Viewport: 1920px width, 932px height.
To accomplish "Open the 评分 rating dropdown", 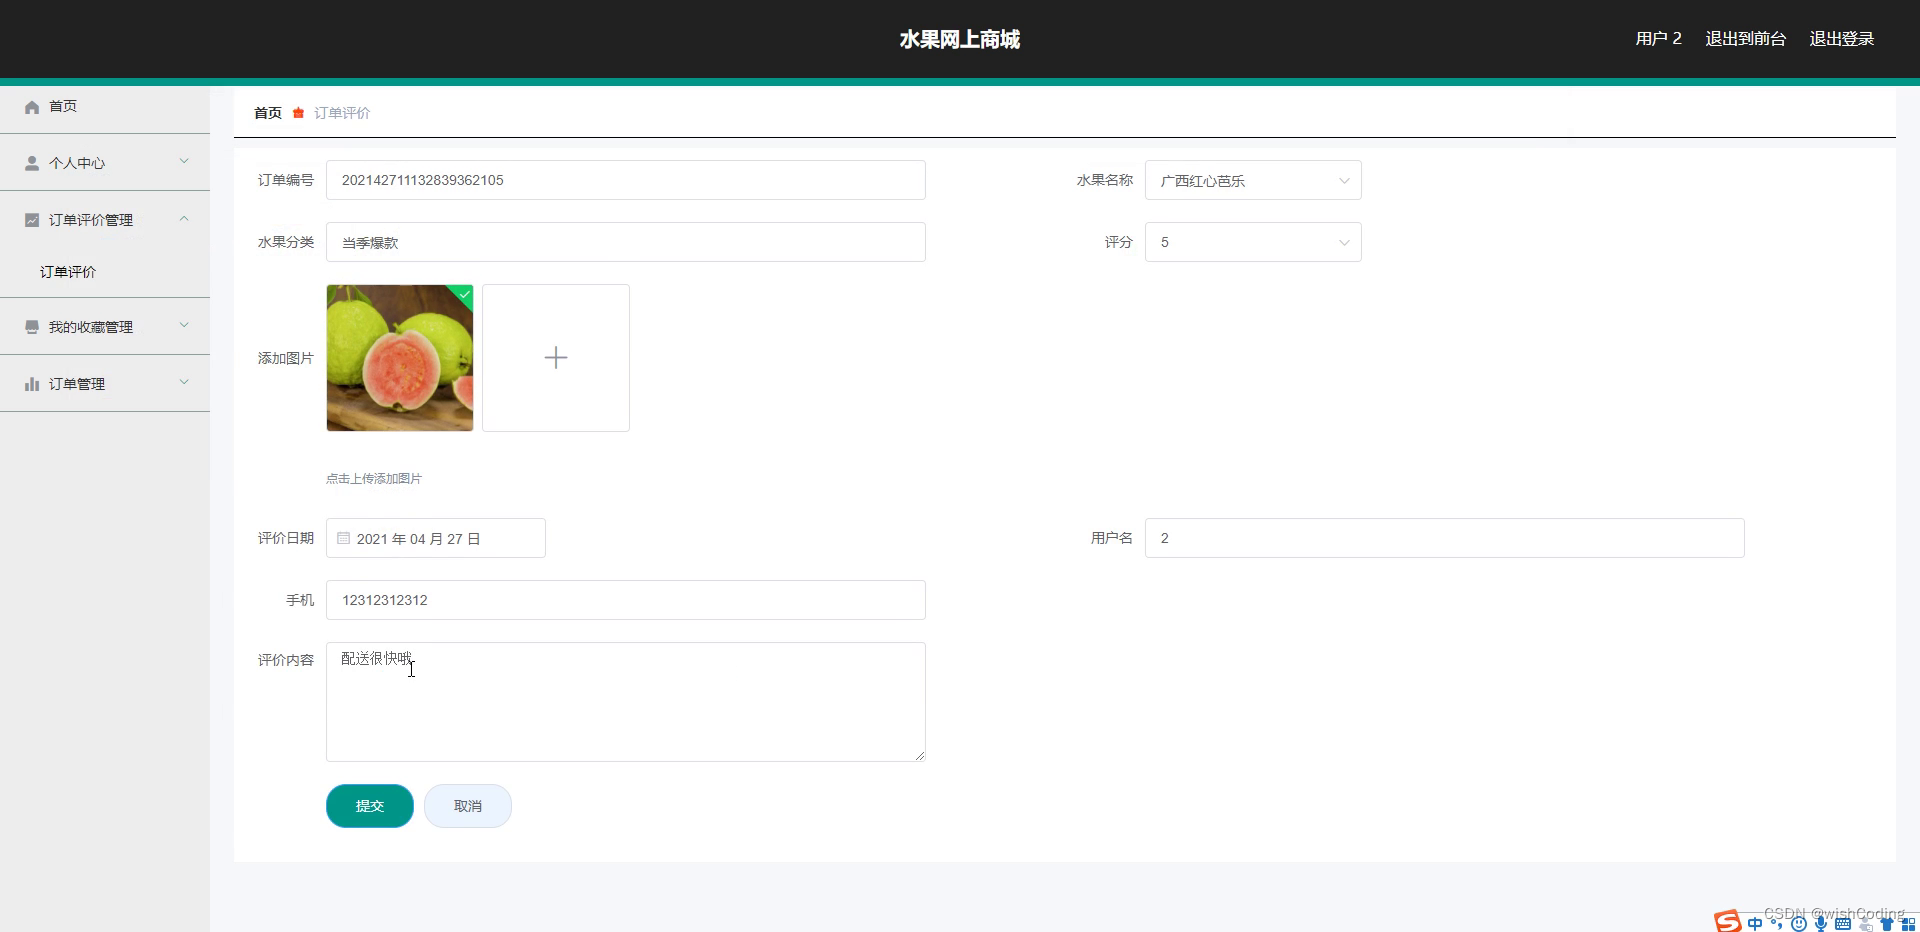I will [1252, 242].
